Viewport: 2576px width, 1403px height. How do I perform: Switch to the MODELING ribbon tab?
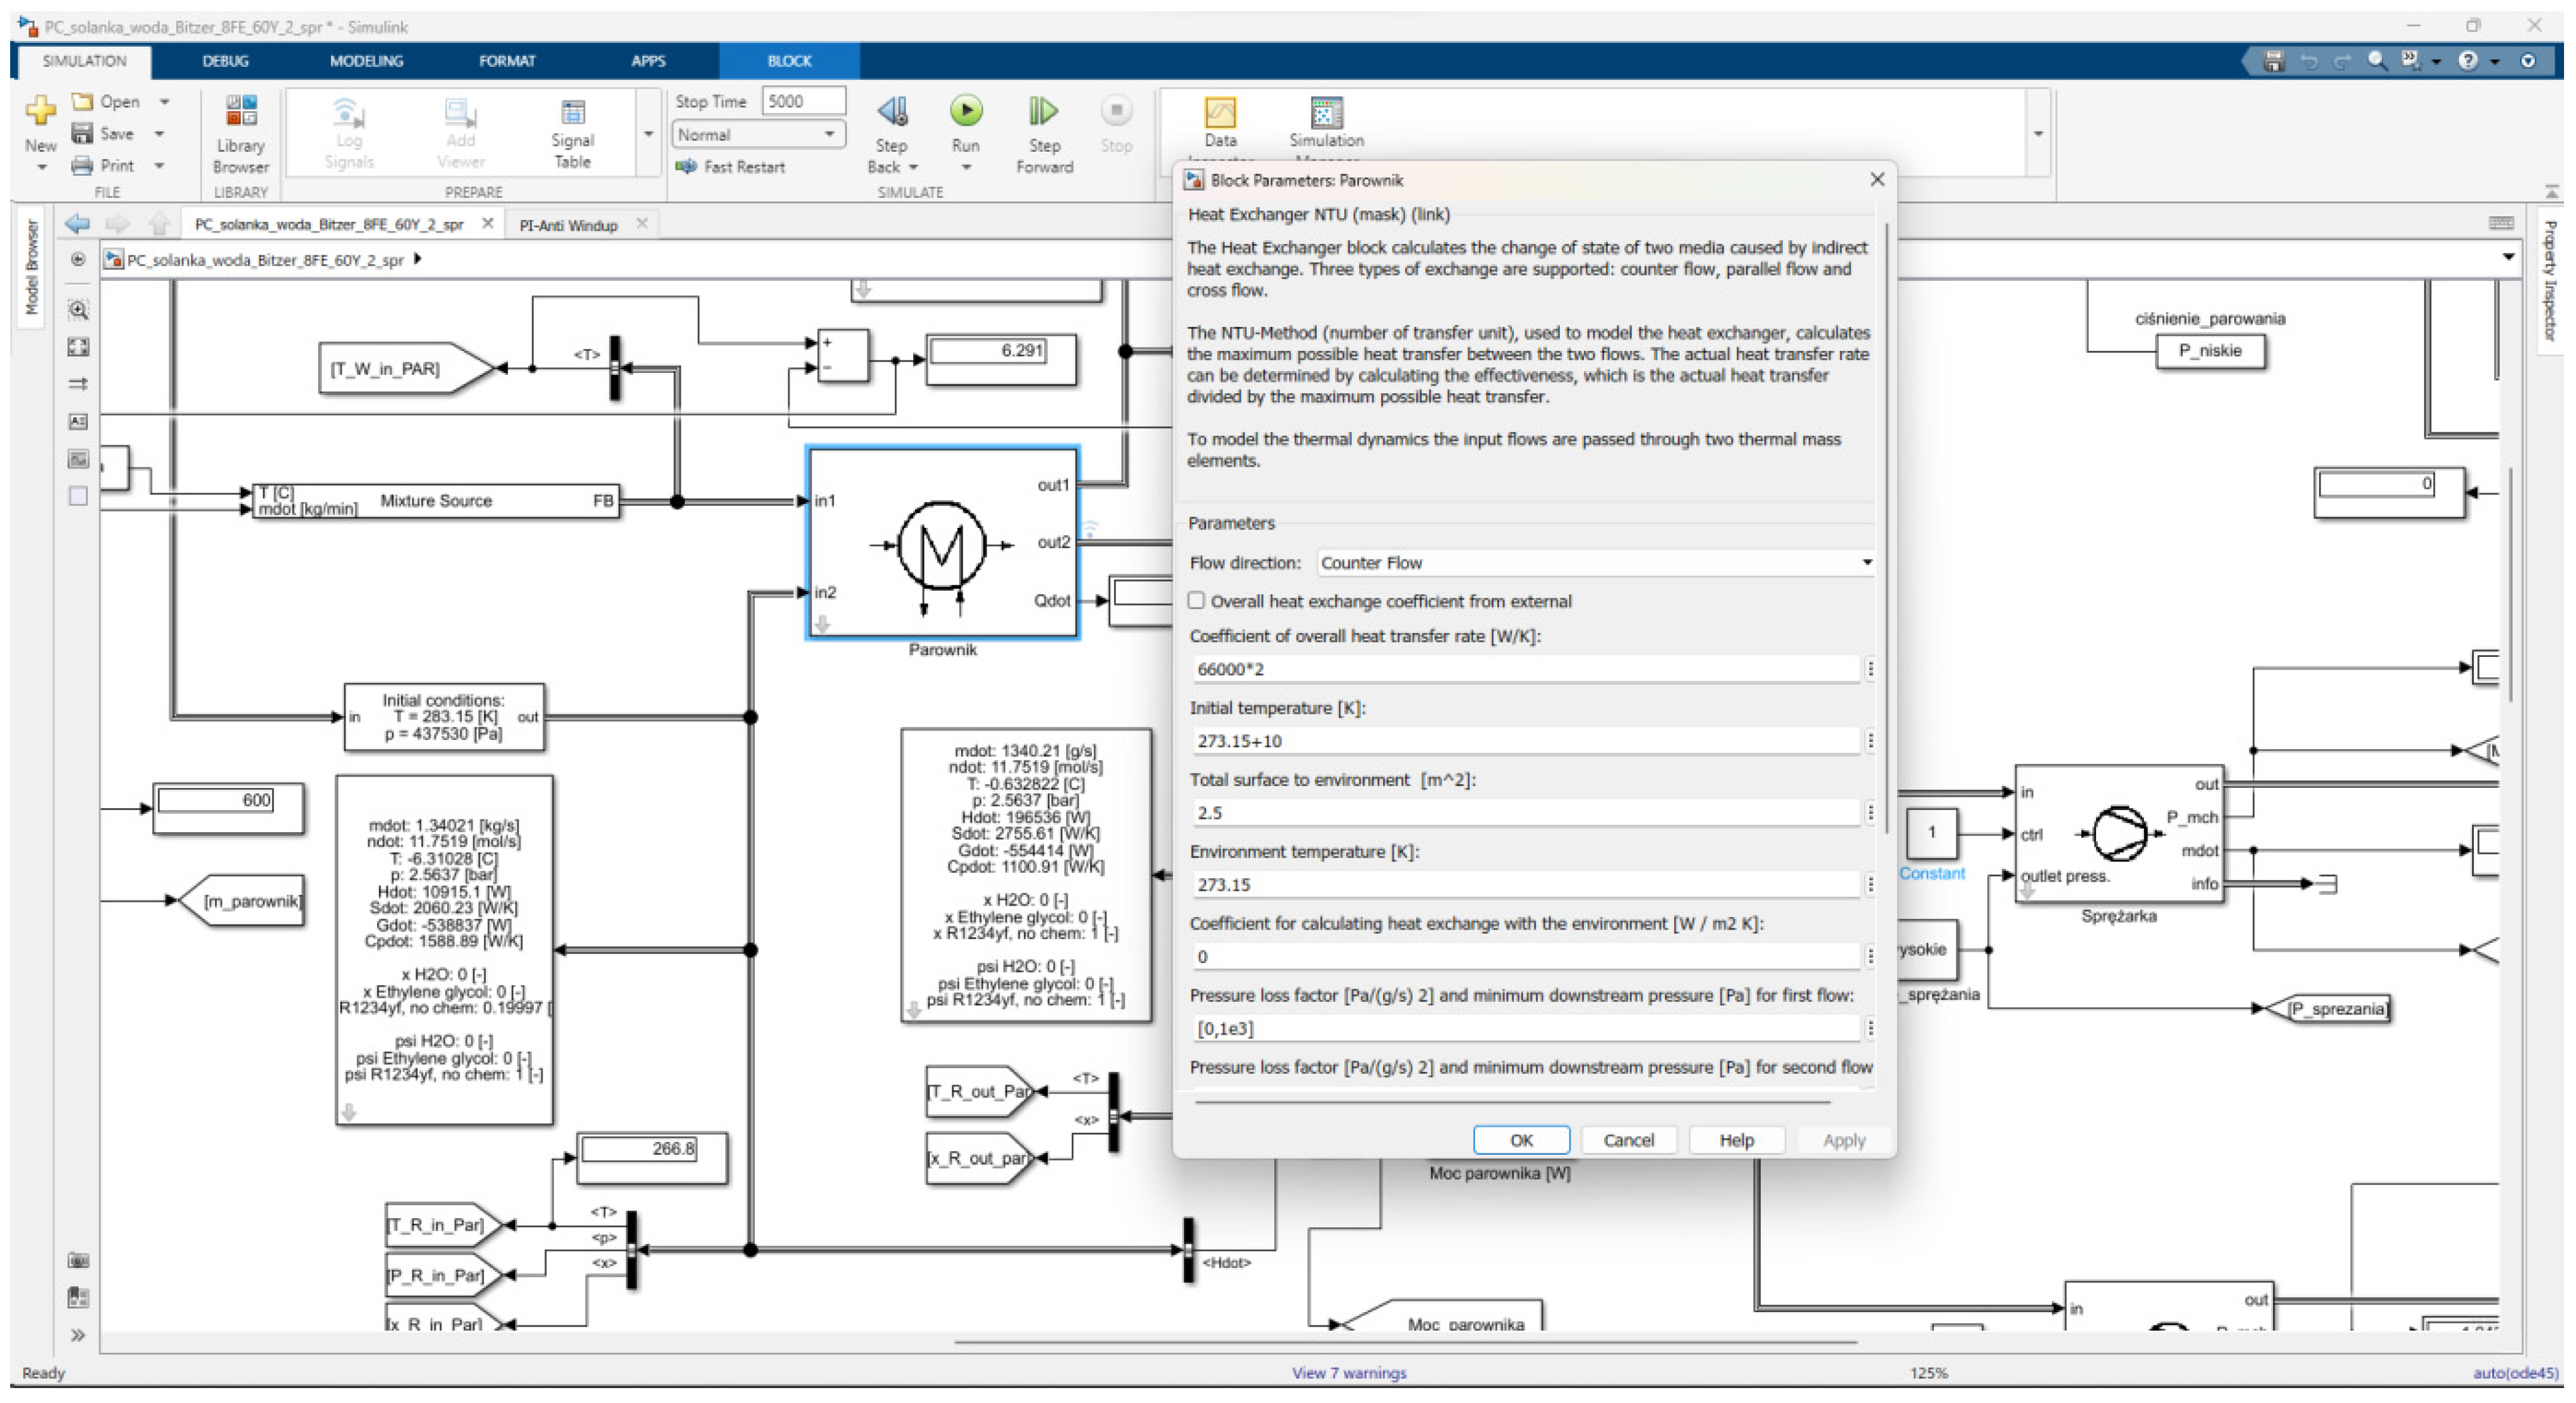[x=366, y=61]
